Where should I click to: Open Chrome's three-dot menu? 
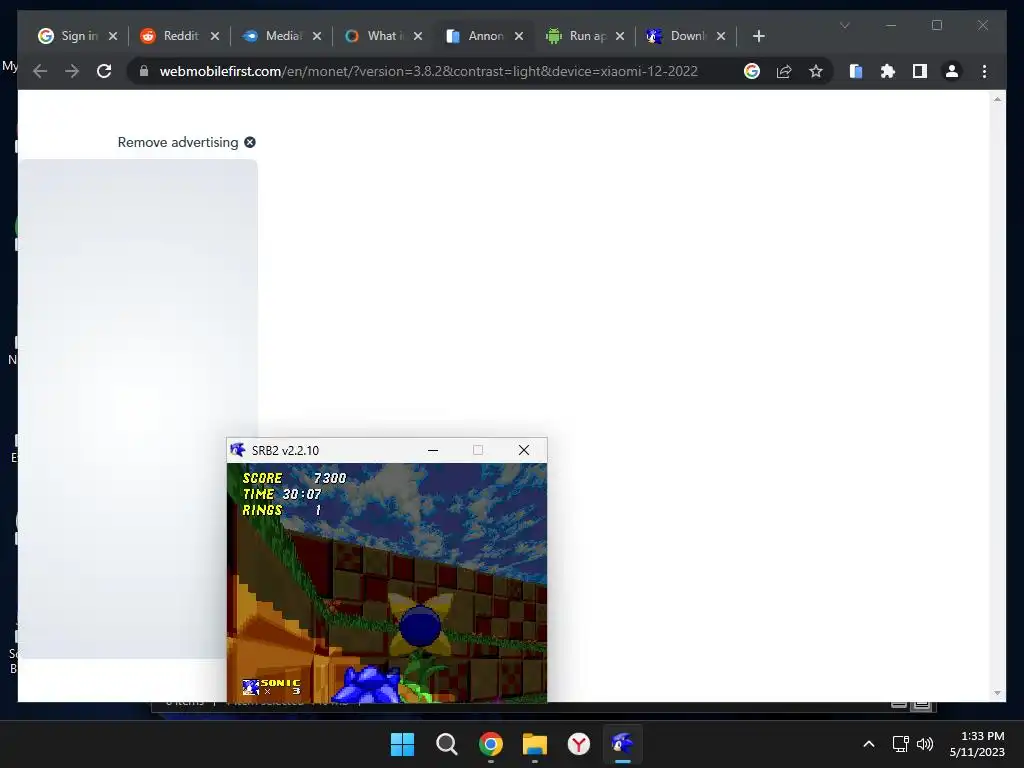[x=984, y=71]
